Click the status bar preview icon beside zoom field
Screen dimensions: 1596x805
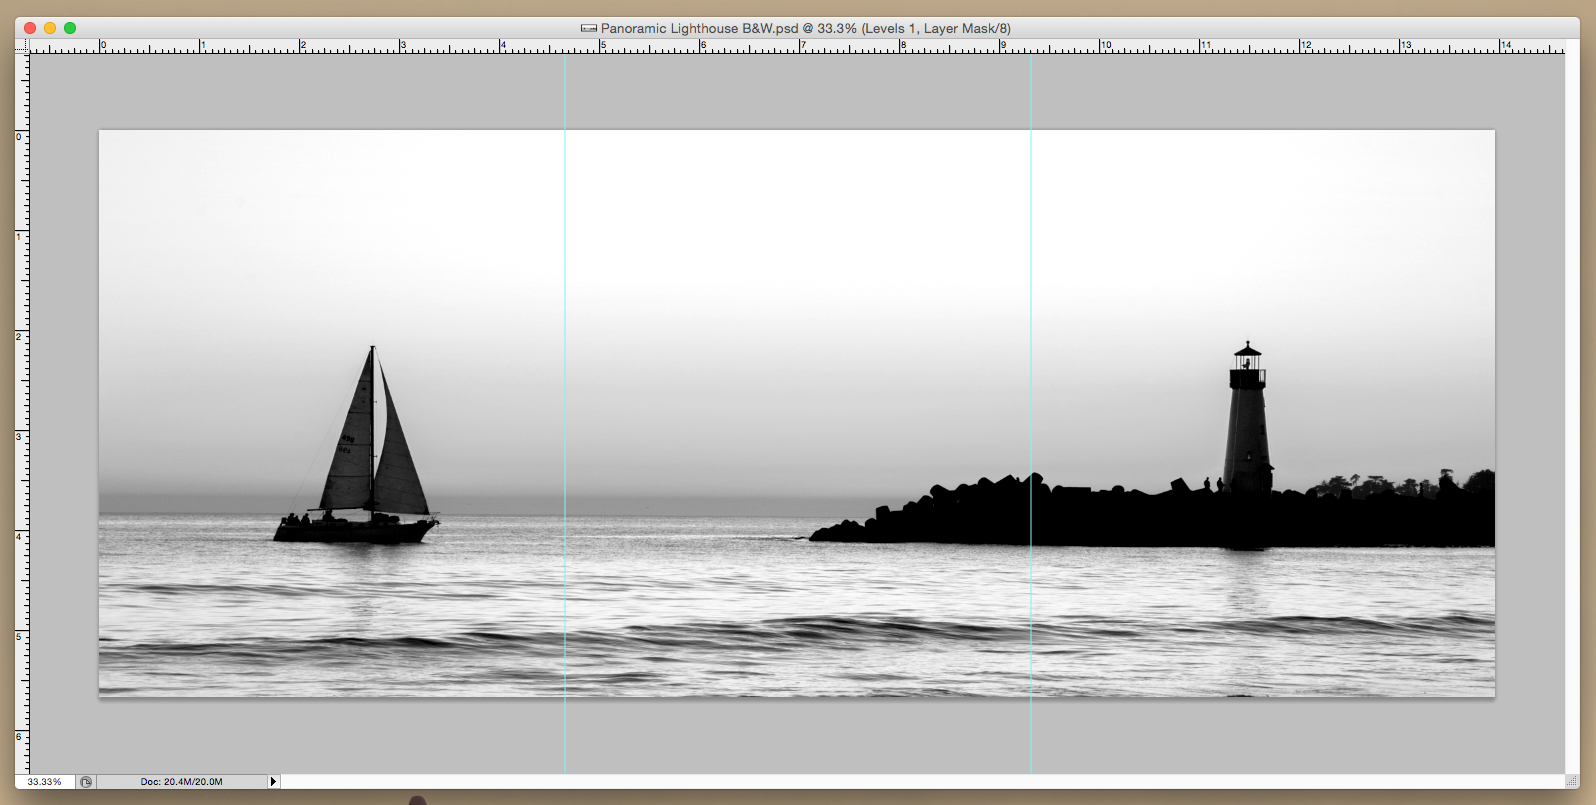coord(86,782)
